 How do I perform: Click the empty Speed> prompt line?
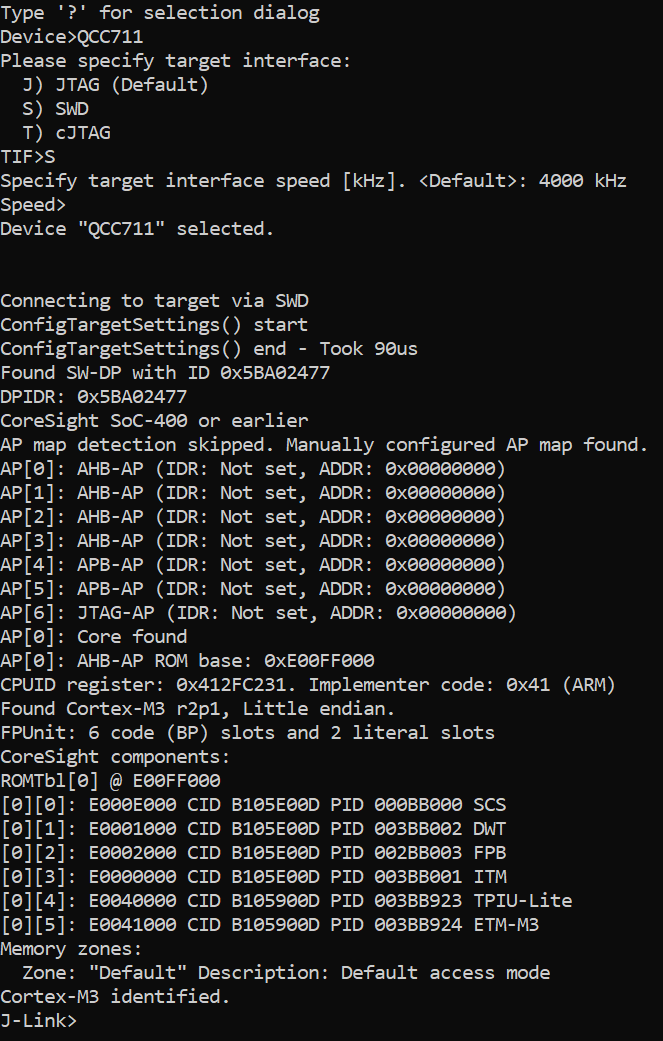coord(33,205)
